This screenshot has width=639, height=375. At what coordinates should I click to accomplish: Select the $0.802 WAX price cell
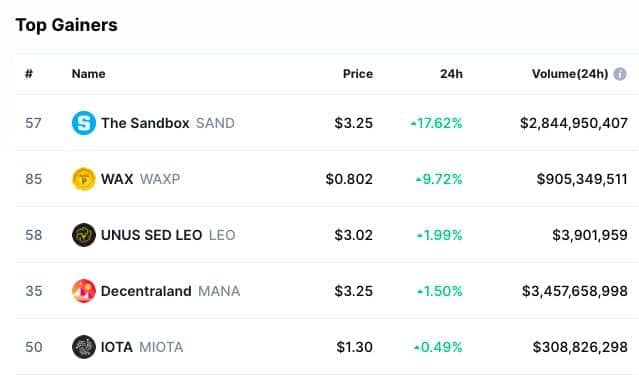pos(349,179)
